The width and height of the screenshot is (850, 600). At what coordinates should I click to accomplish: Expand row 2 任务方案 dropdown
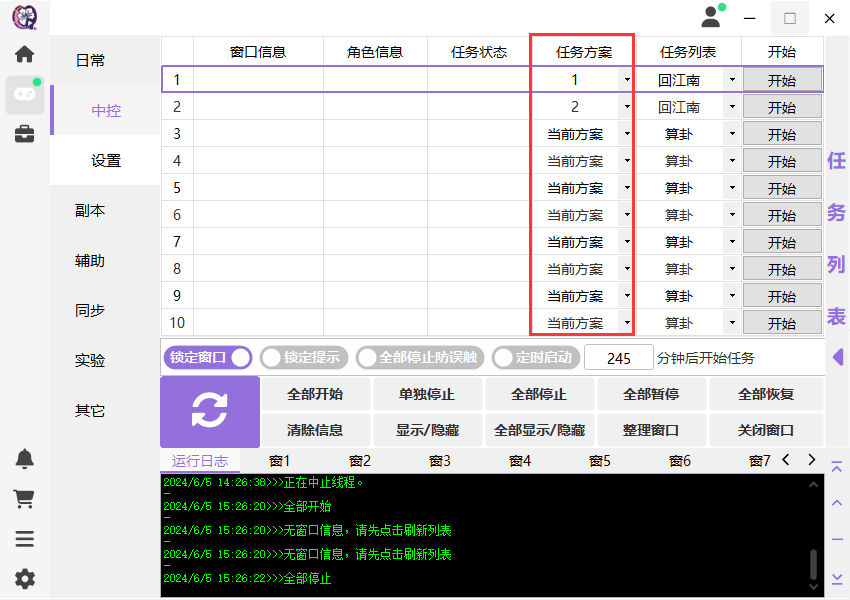pyautogui.click(x=627, y=107)
